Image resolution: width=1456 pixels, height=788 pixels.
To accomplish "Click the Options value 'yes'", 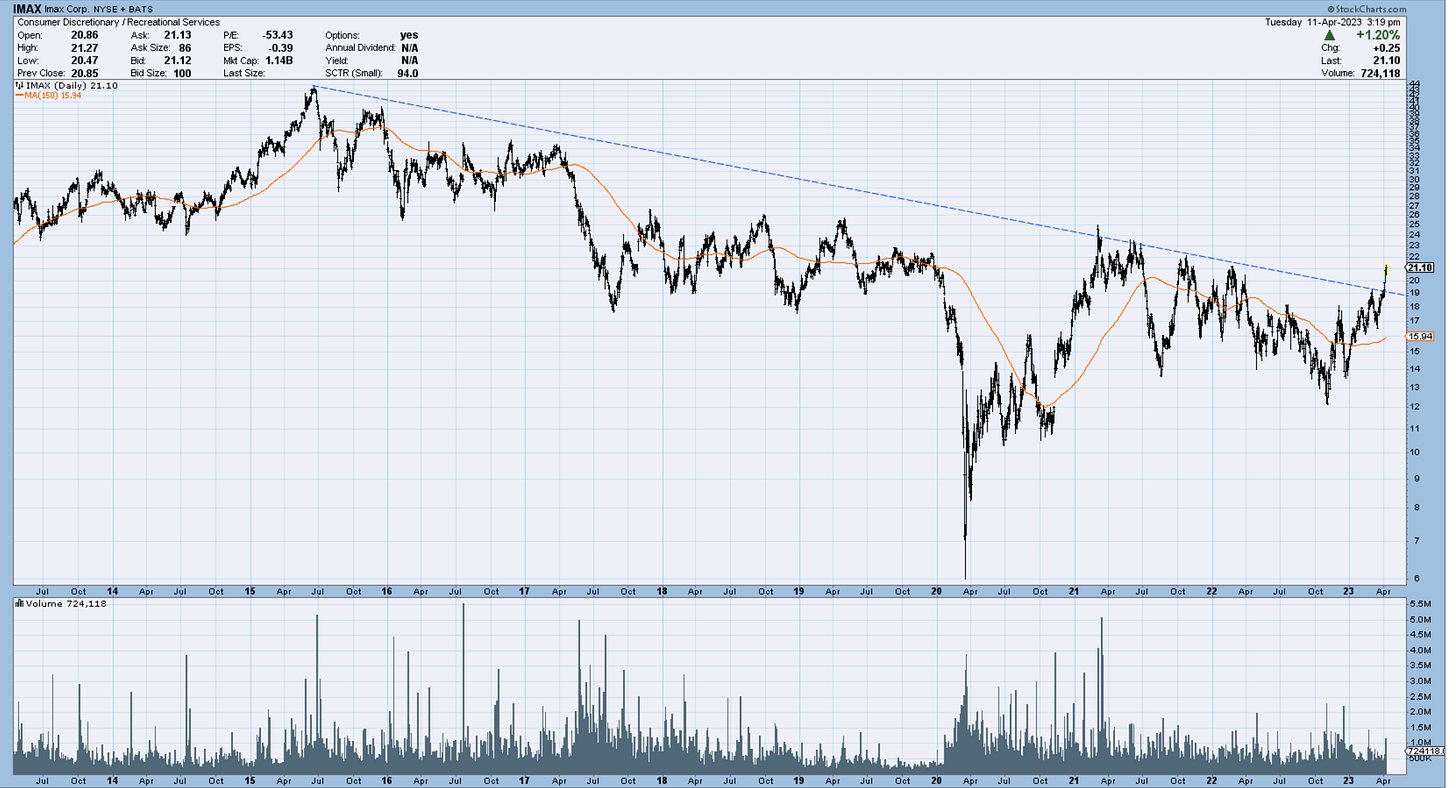I will pyautogui.click(x=407, y=35).
